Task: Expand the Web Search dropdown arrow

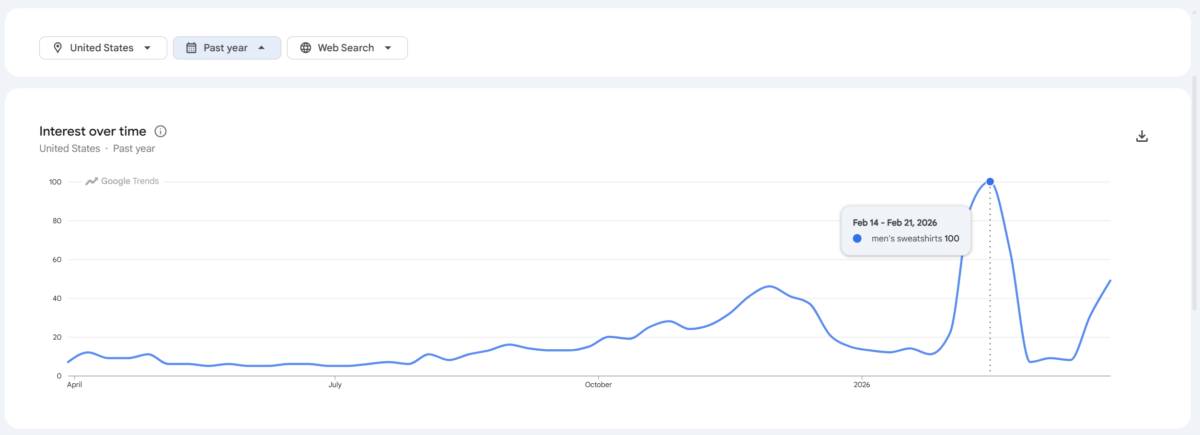Action: pyautogui.click(x=388, y=48)
